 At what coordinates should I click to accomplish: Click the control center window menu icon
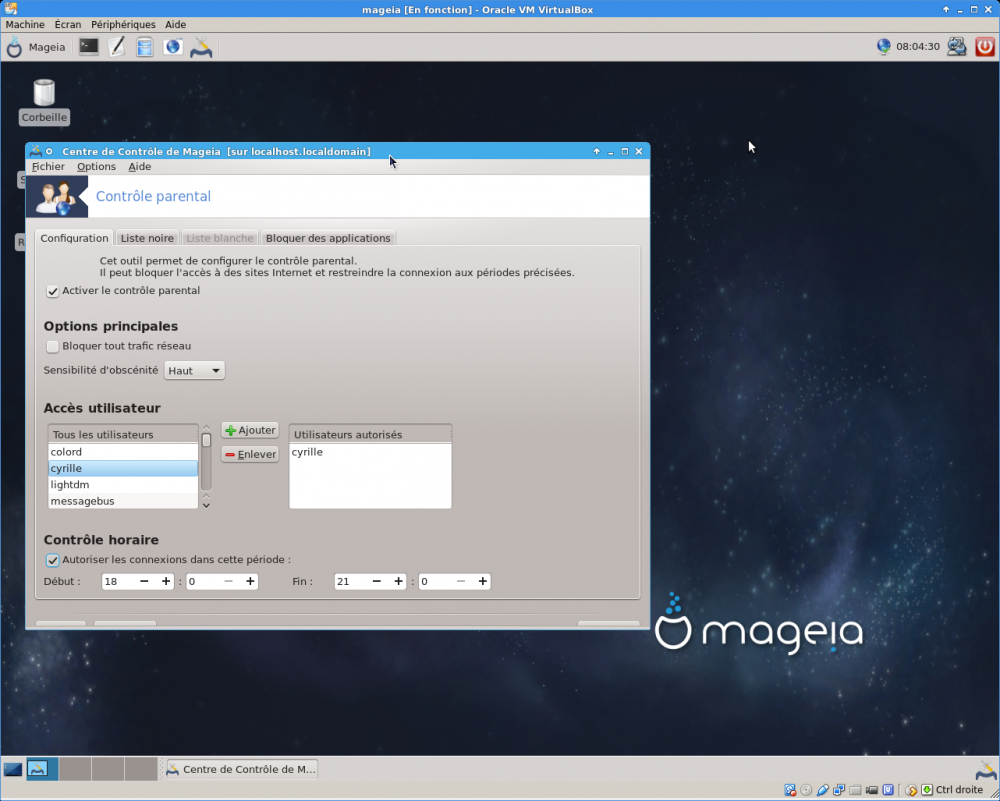36,151
